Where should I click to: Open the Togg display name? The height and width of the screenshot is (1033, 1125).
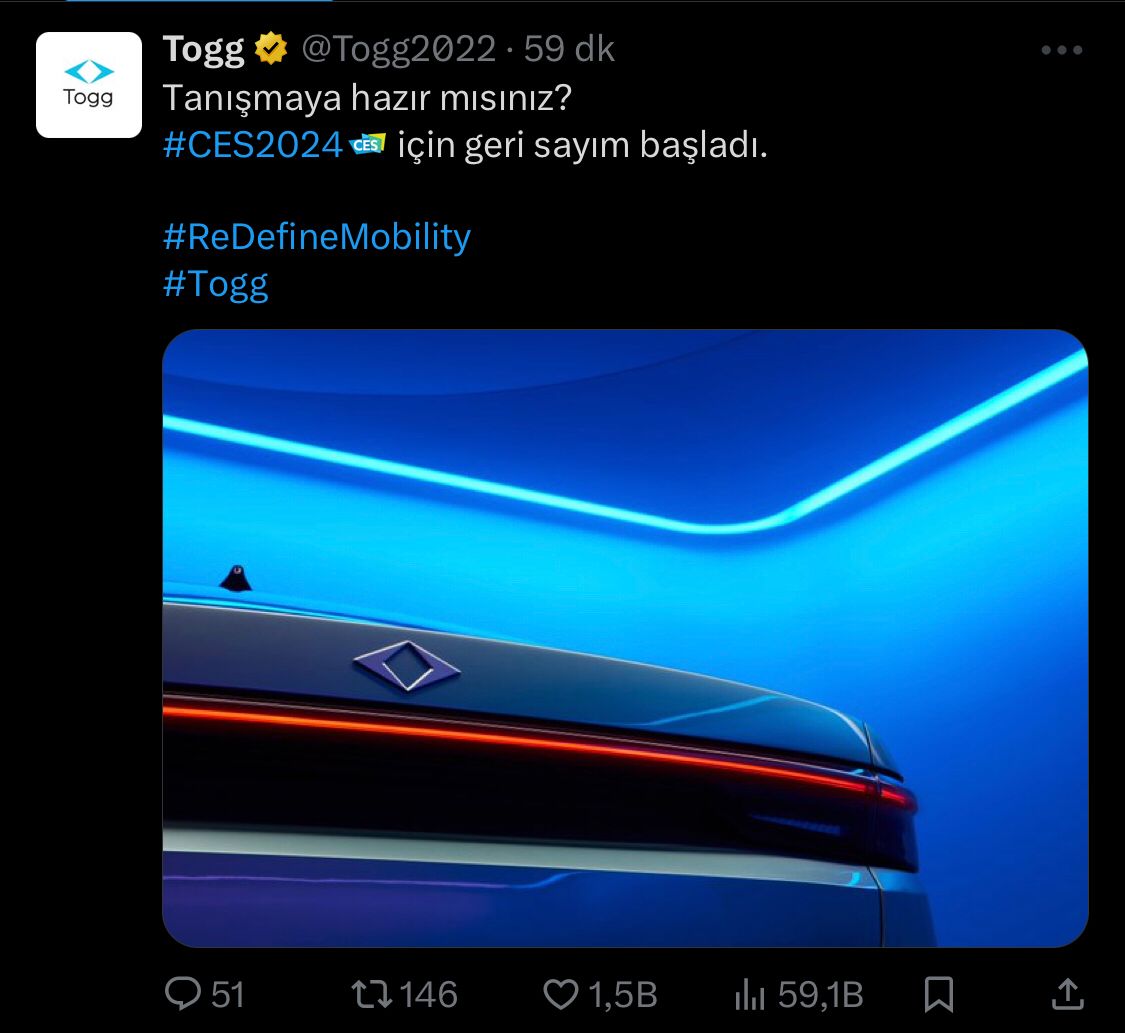(204, 49)
